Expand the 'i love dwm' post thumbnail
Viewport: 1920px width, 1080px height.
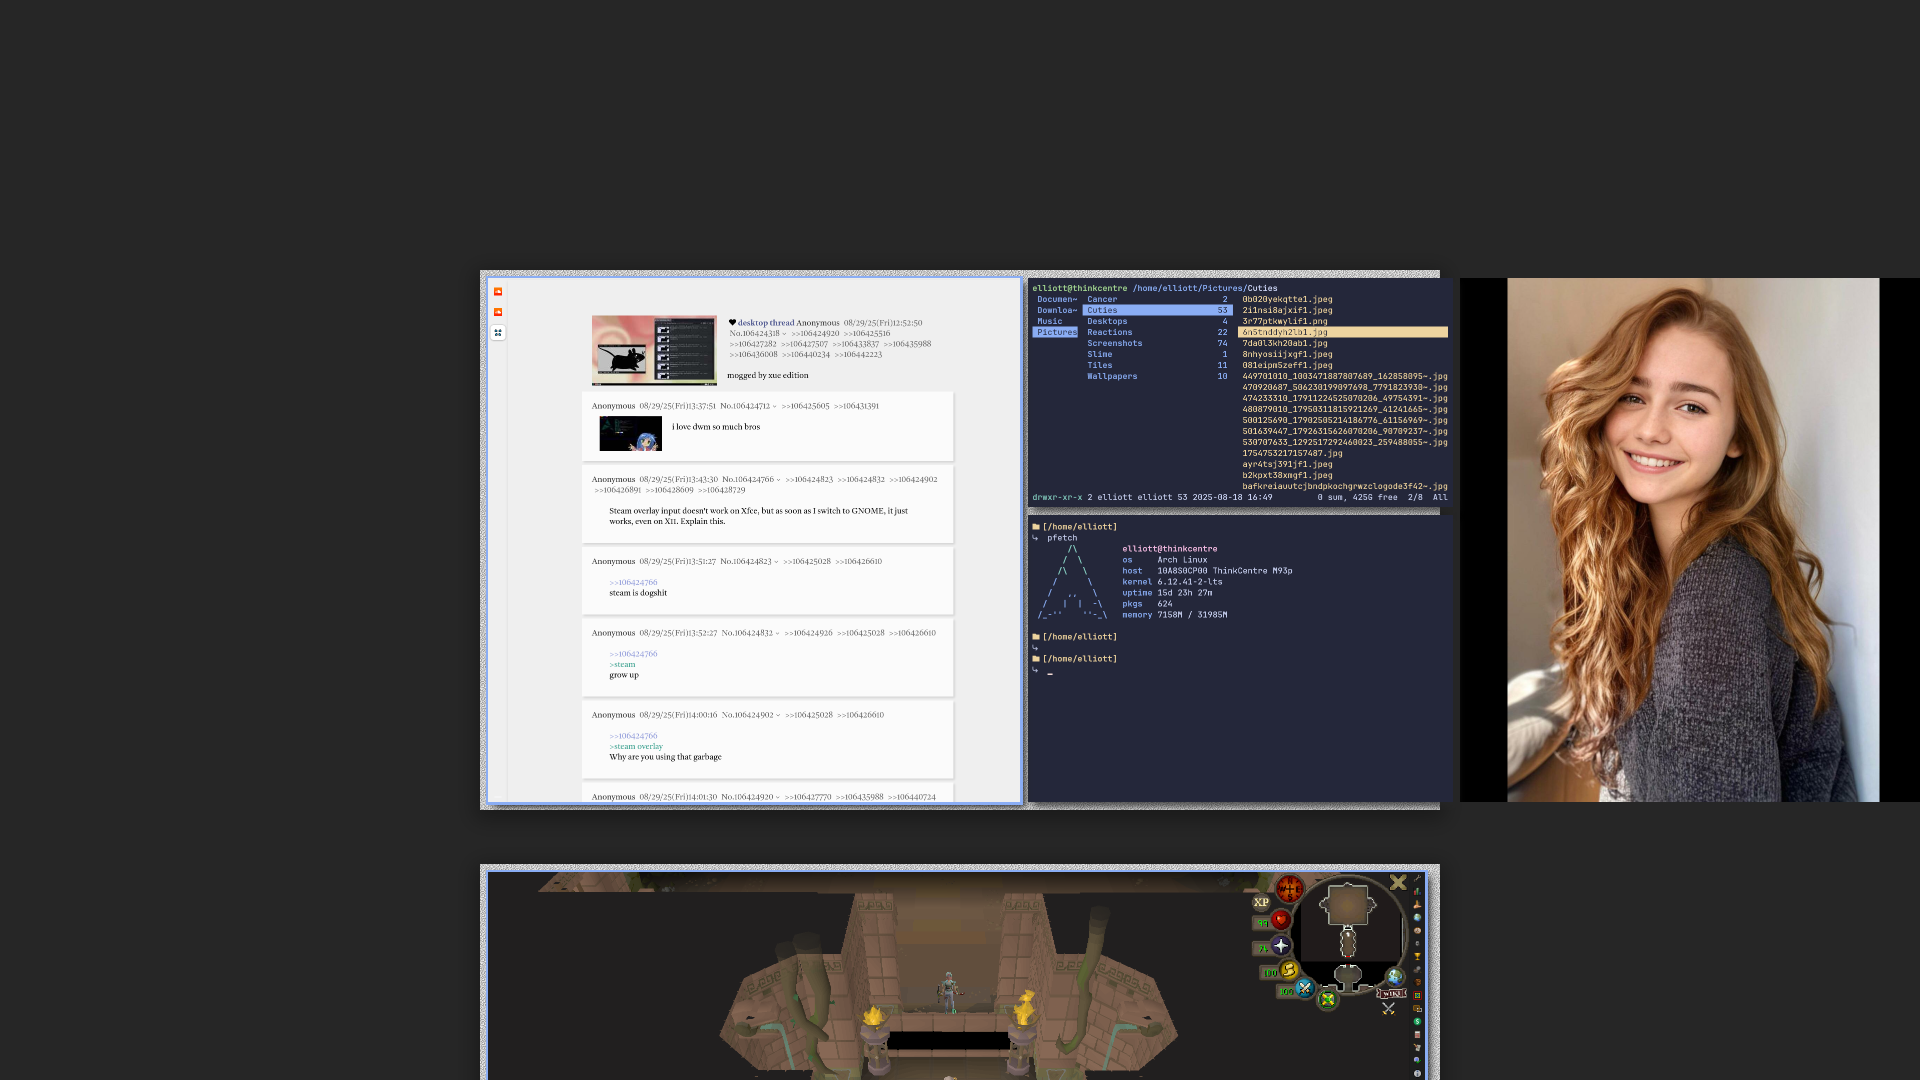click(x=630, y=434)
